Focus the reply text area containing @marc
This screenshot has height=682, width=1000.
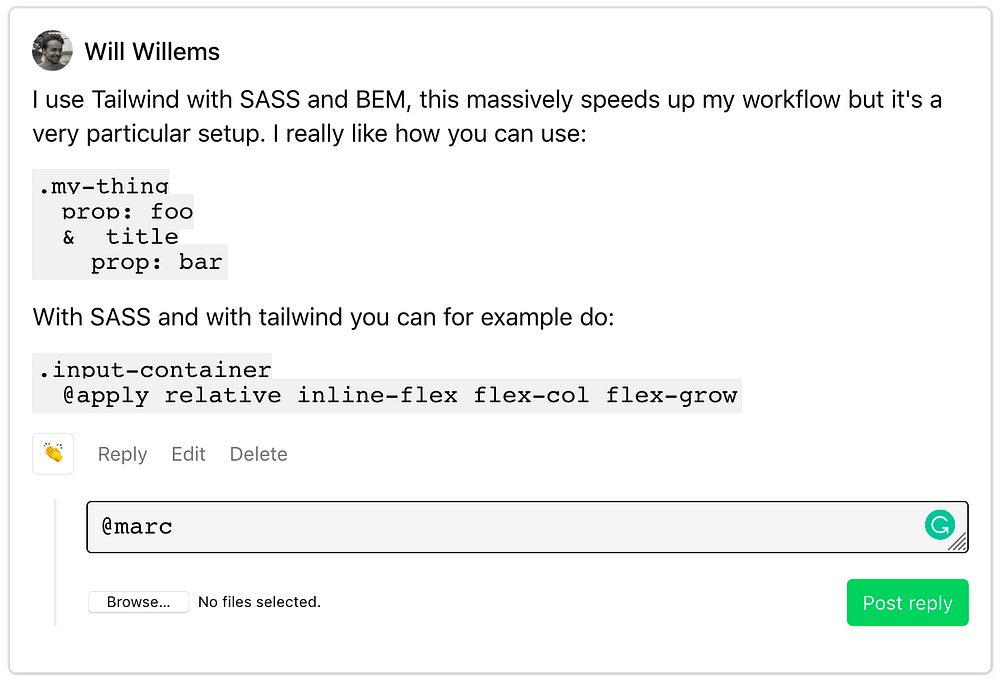[500, 527]
